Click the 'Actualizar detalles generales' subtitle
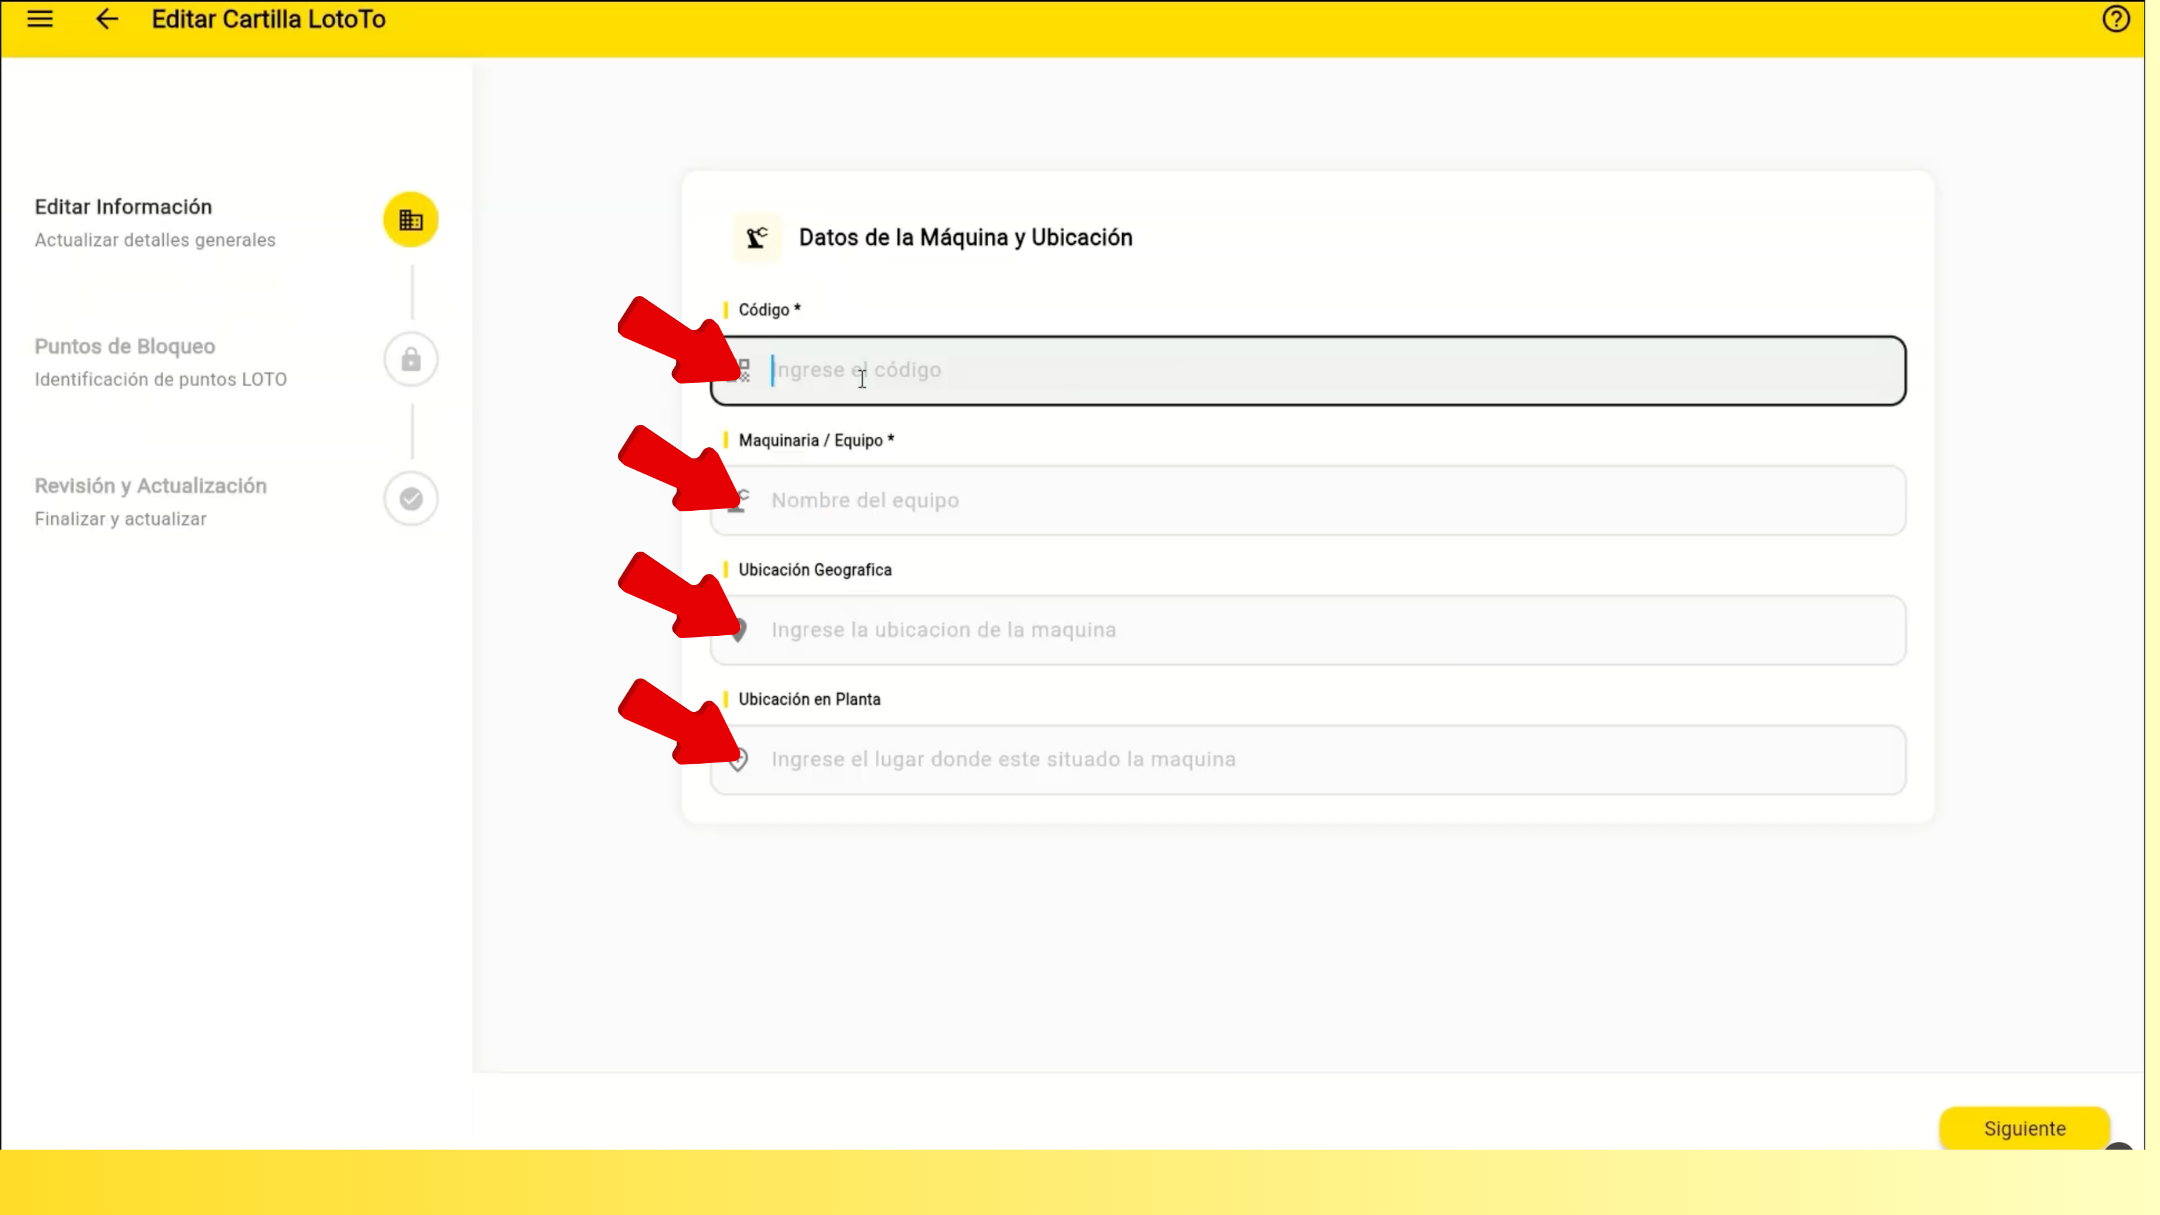 click(155, 240)
